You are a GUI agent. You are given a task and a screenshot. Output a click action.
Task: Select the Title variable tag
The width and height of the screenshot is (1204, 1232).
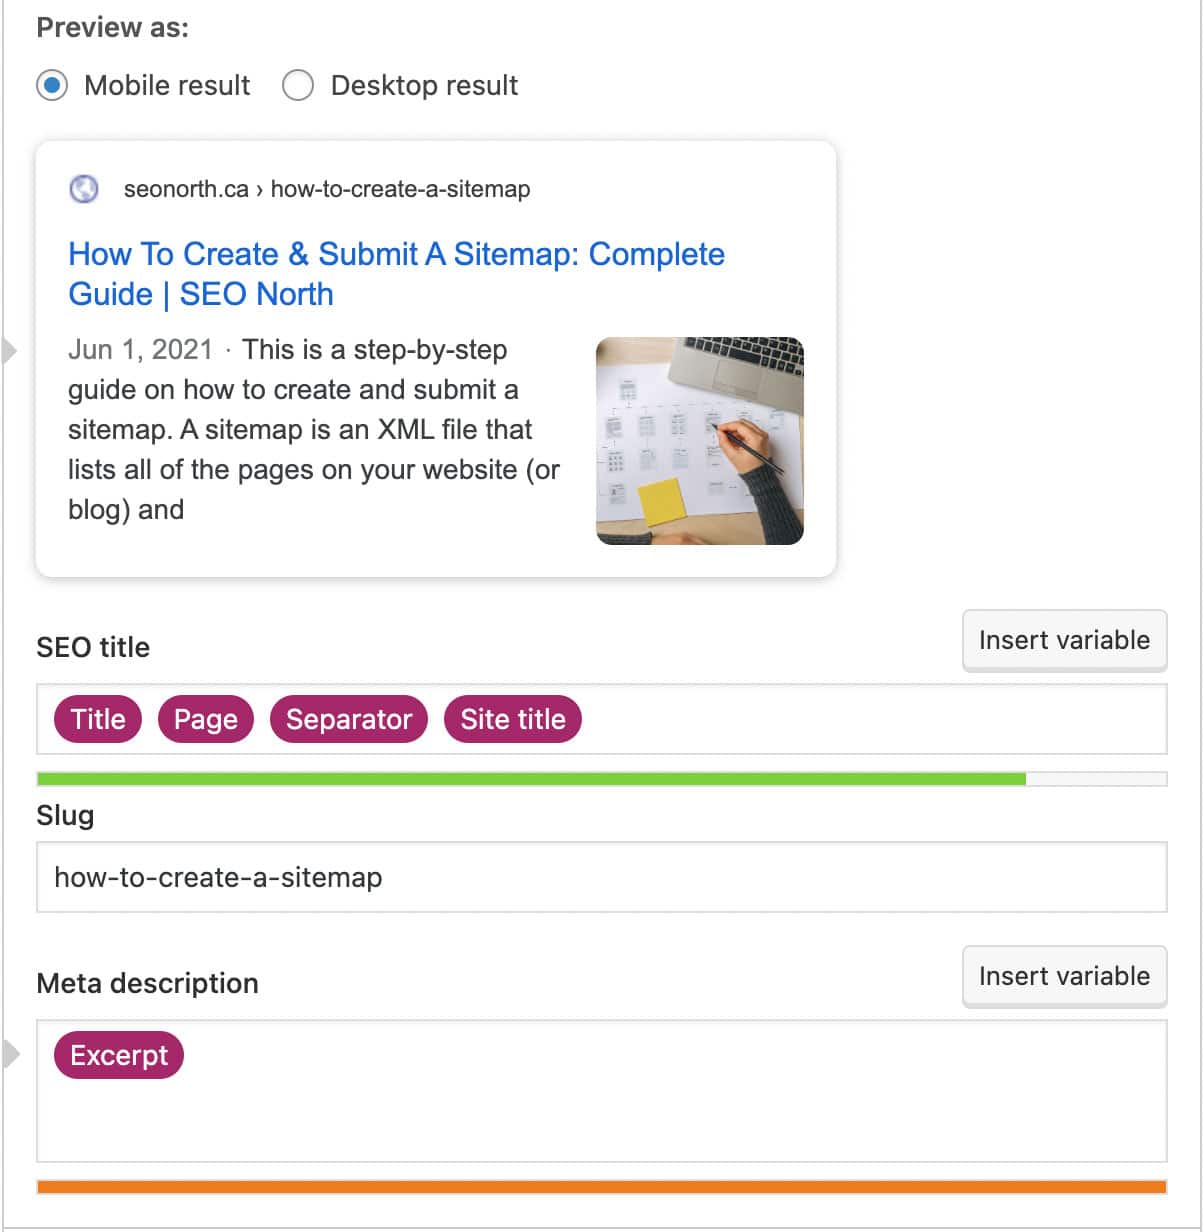tap(98, 719)
